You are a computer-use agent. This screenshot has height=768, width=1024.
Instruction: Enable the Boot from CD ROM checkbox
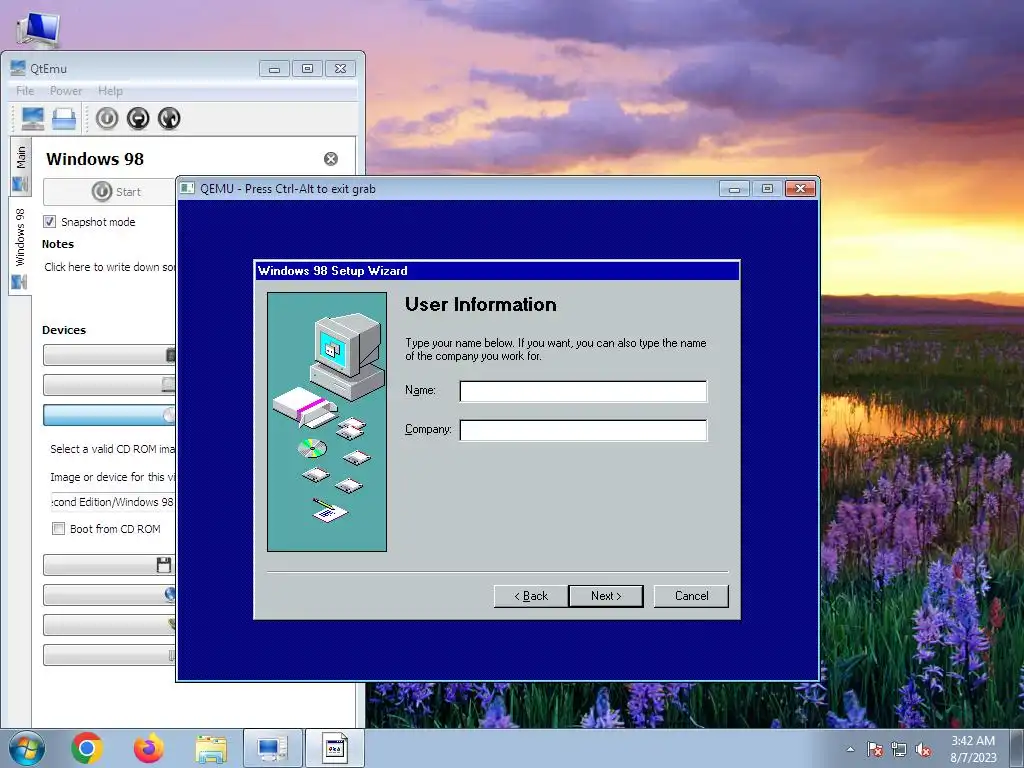(58, 528)
